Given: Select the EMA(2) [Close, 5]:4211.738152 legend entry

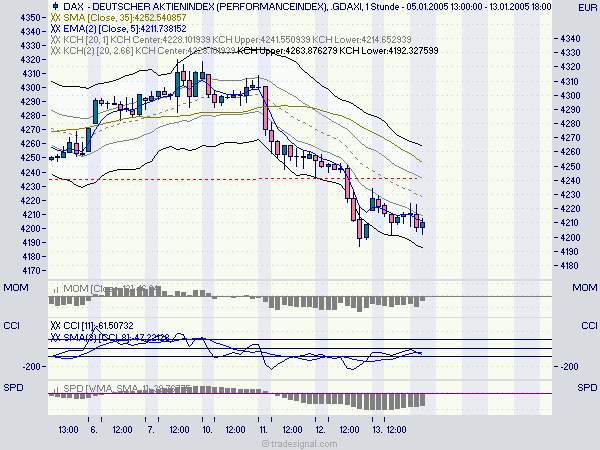Looking at the screenshot, I should [125, 29].
